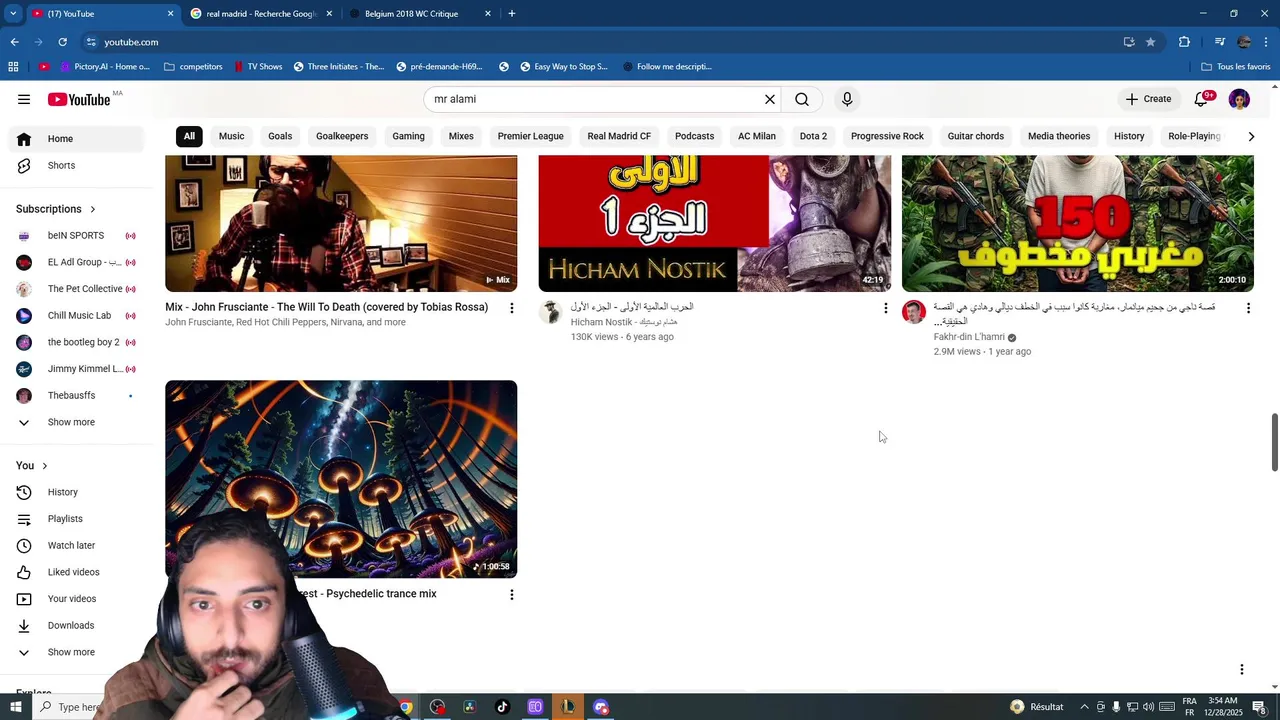Run search with the magnifier button
1280x720 pixels.
pos(802,99)
